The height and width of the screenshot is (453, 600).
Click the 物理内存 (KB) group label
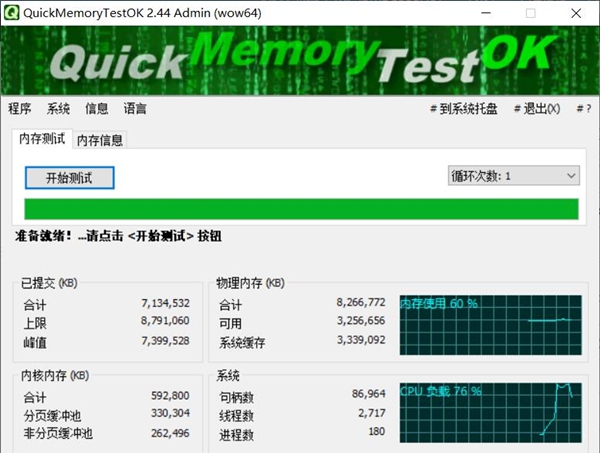coord(251,283)
